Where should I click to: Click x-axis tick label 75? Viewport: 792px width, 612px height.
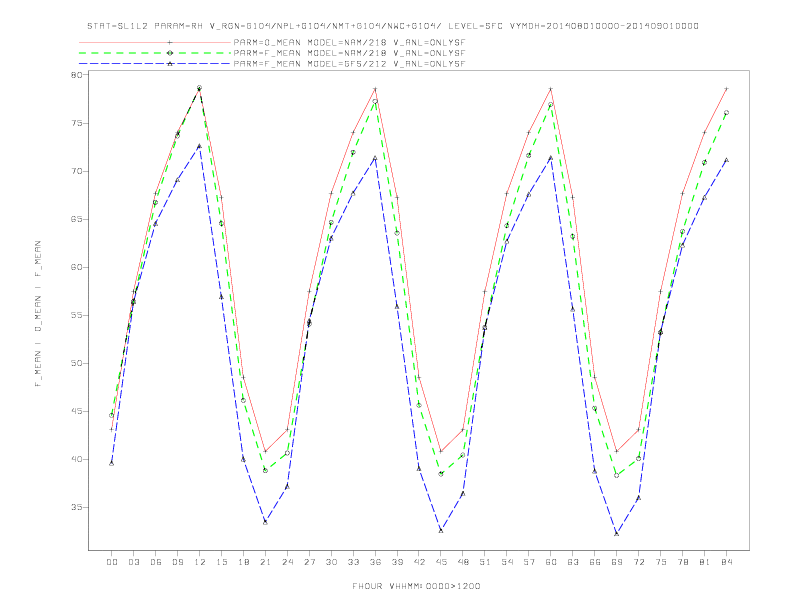coord(661,562)
